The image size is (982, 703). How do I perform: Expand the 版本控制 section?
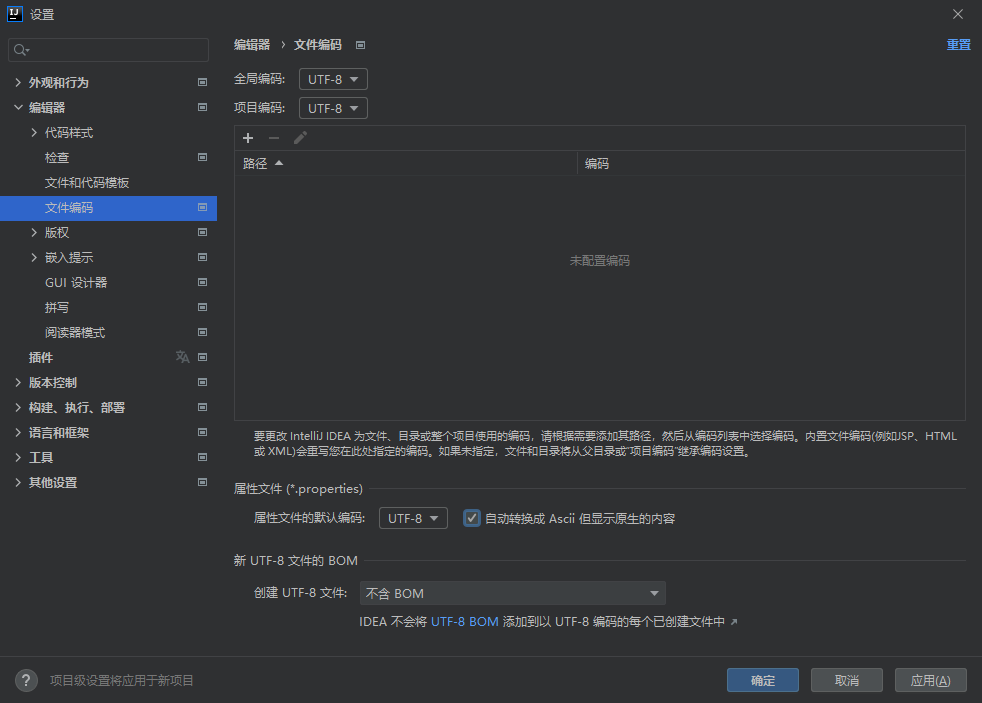[x=18, y=382]
